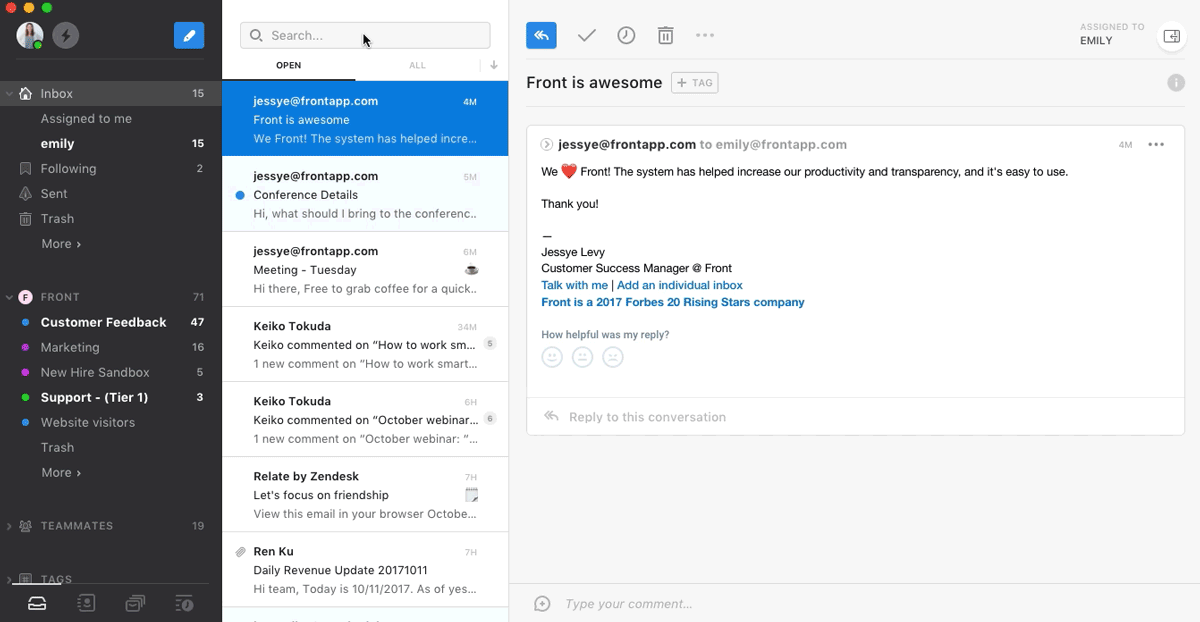Change sort order with the arrow icon

click(x=493, y=65)
